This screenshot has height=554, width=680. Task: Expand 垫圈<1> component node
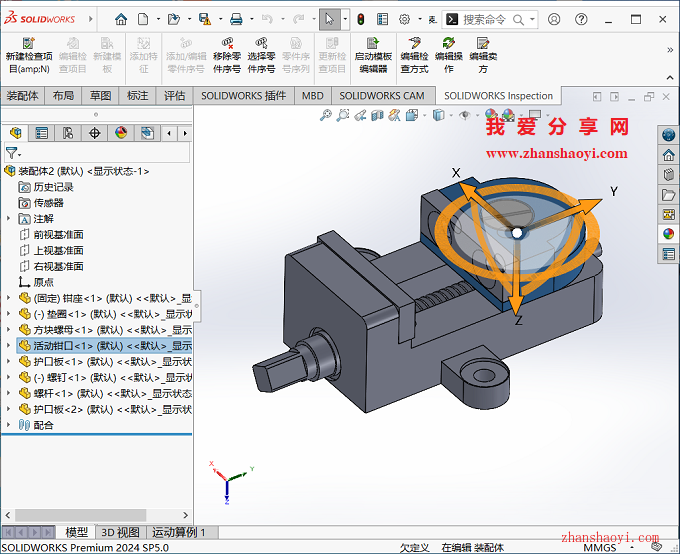click(8, 314)
